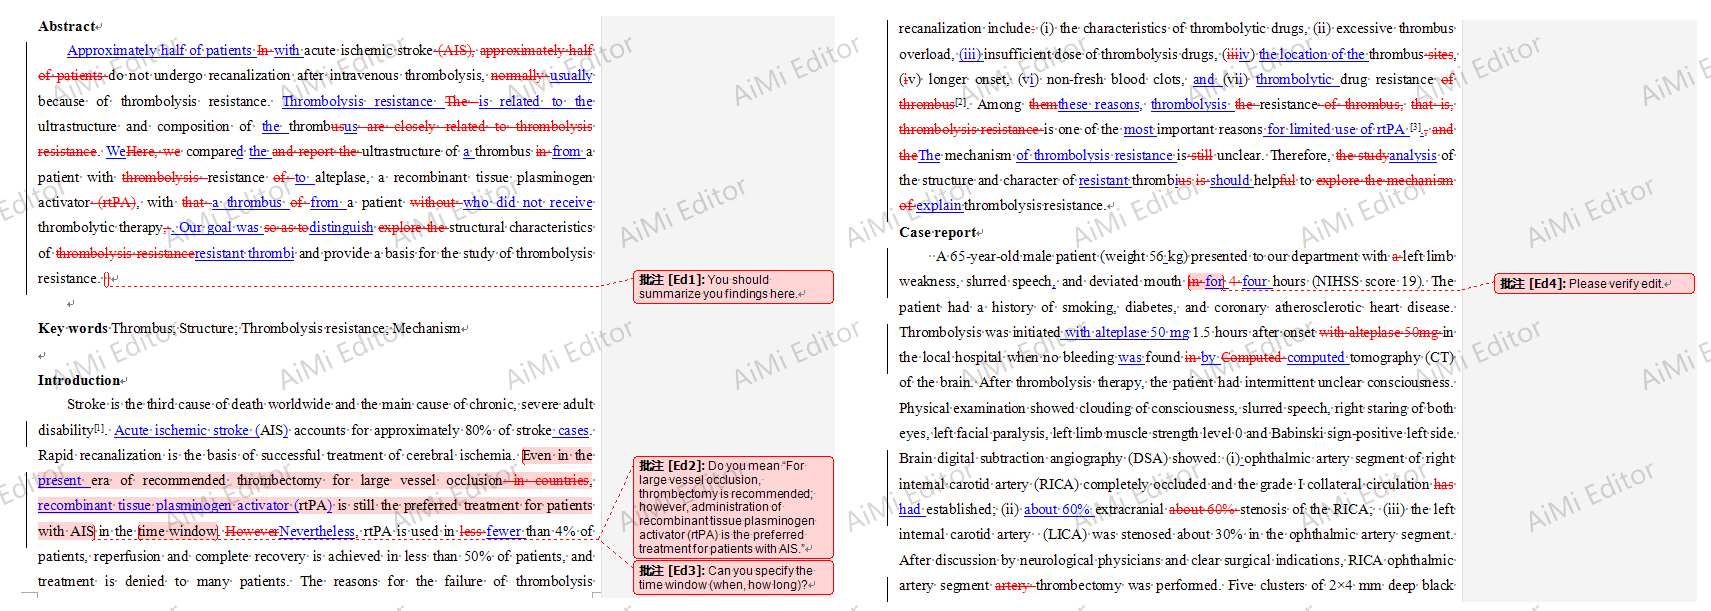Click the inserted word 'analysis'
This screenshot has width=1711, height=611.
tap(1413, 155)
